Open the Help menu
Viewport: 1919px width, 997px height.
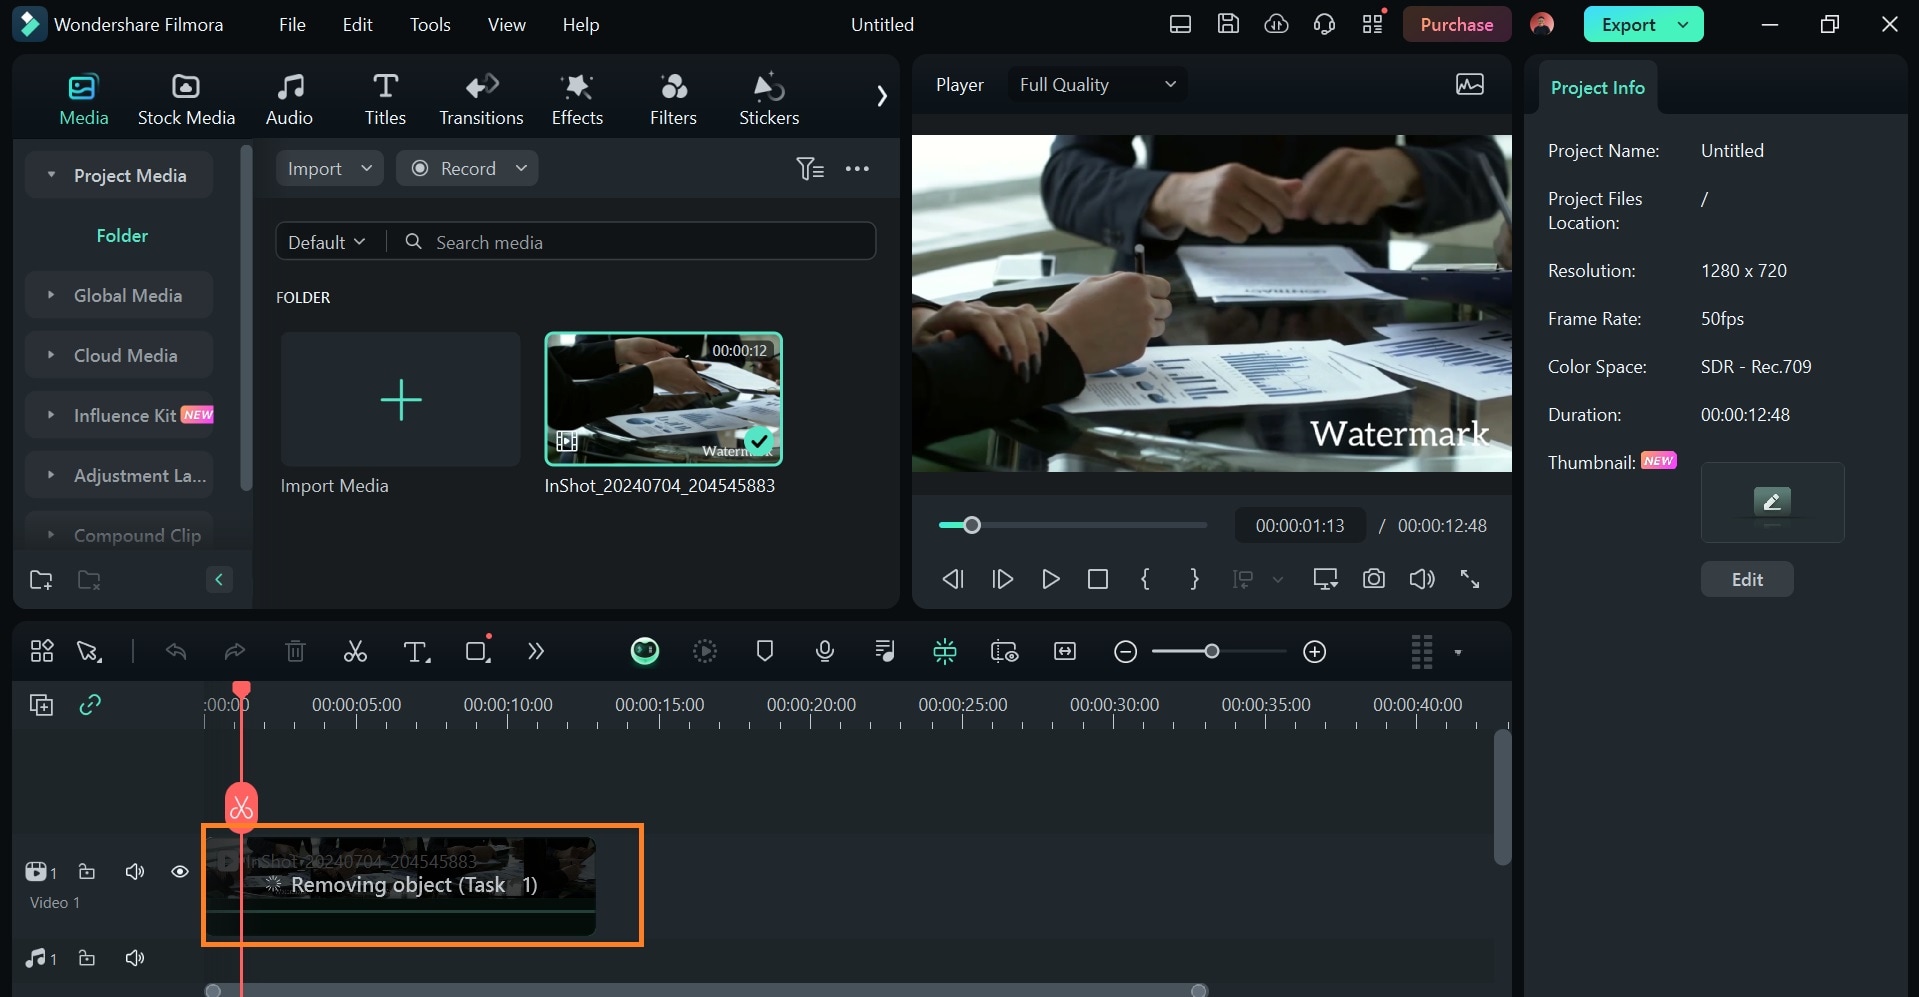[580, 25]
